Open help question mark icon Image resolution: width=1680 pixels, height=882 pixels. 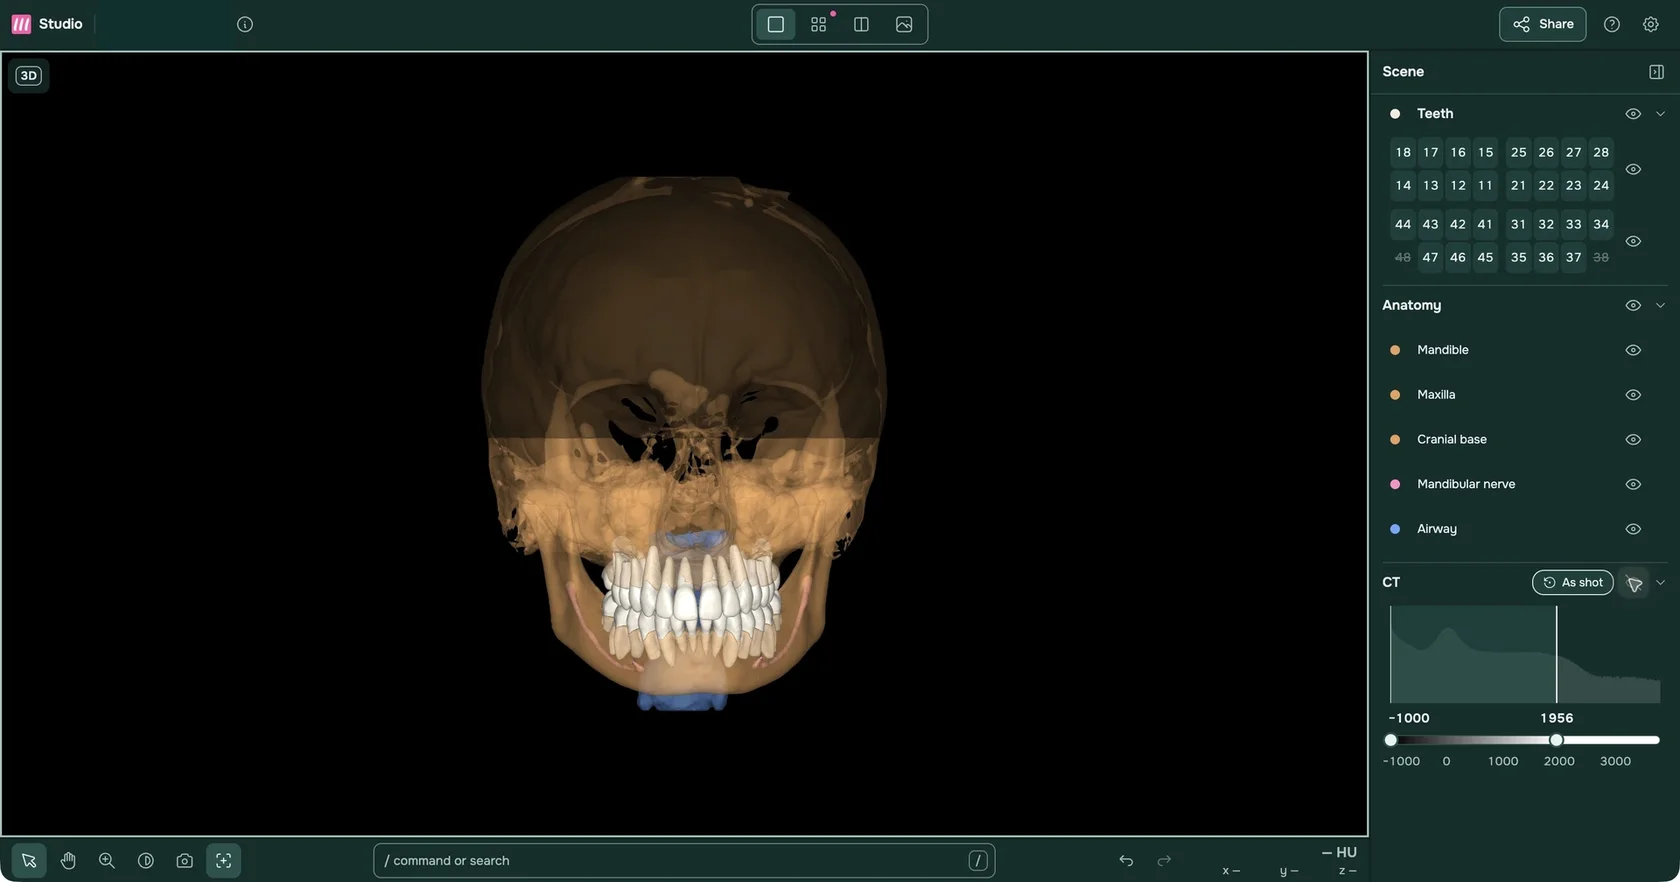tap(1612, 24)
